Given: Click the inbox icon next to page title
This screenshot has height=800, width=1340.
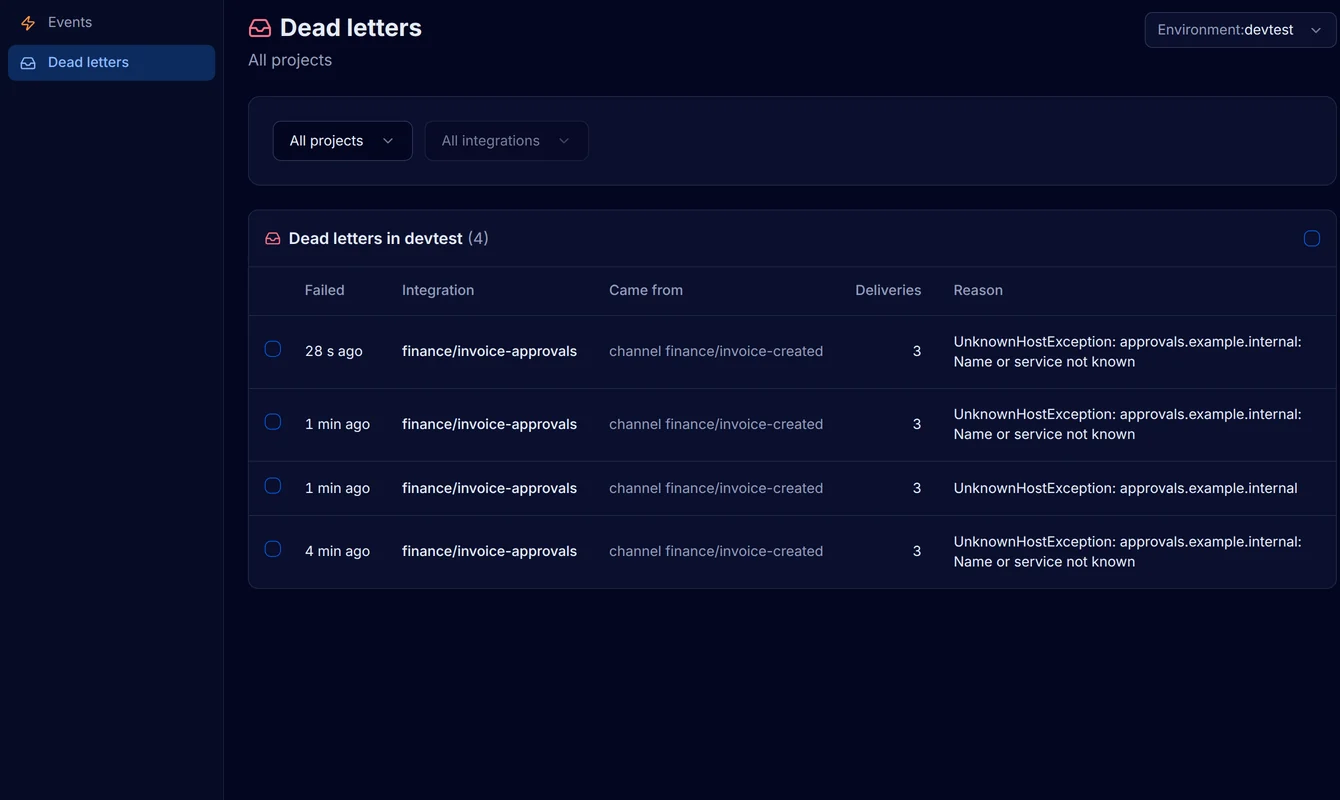Looking at the screenshot, I should pyautogui.click(x=260, y=28).
